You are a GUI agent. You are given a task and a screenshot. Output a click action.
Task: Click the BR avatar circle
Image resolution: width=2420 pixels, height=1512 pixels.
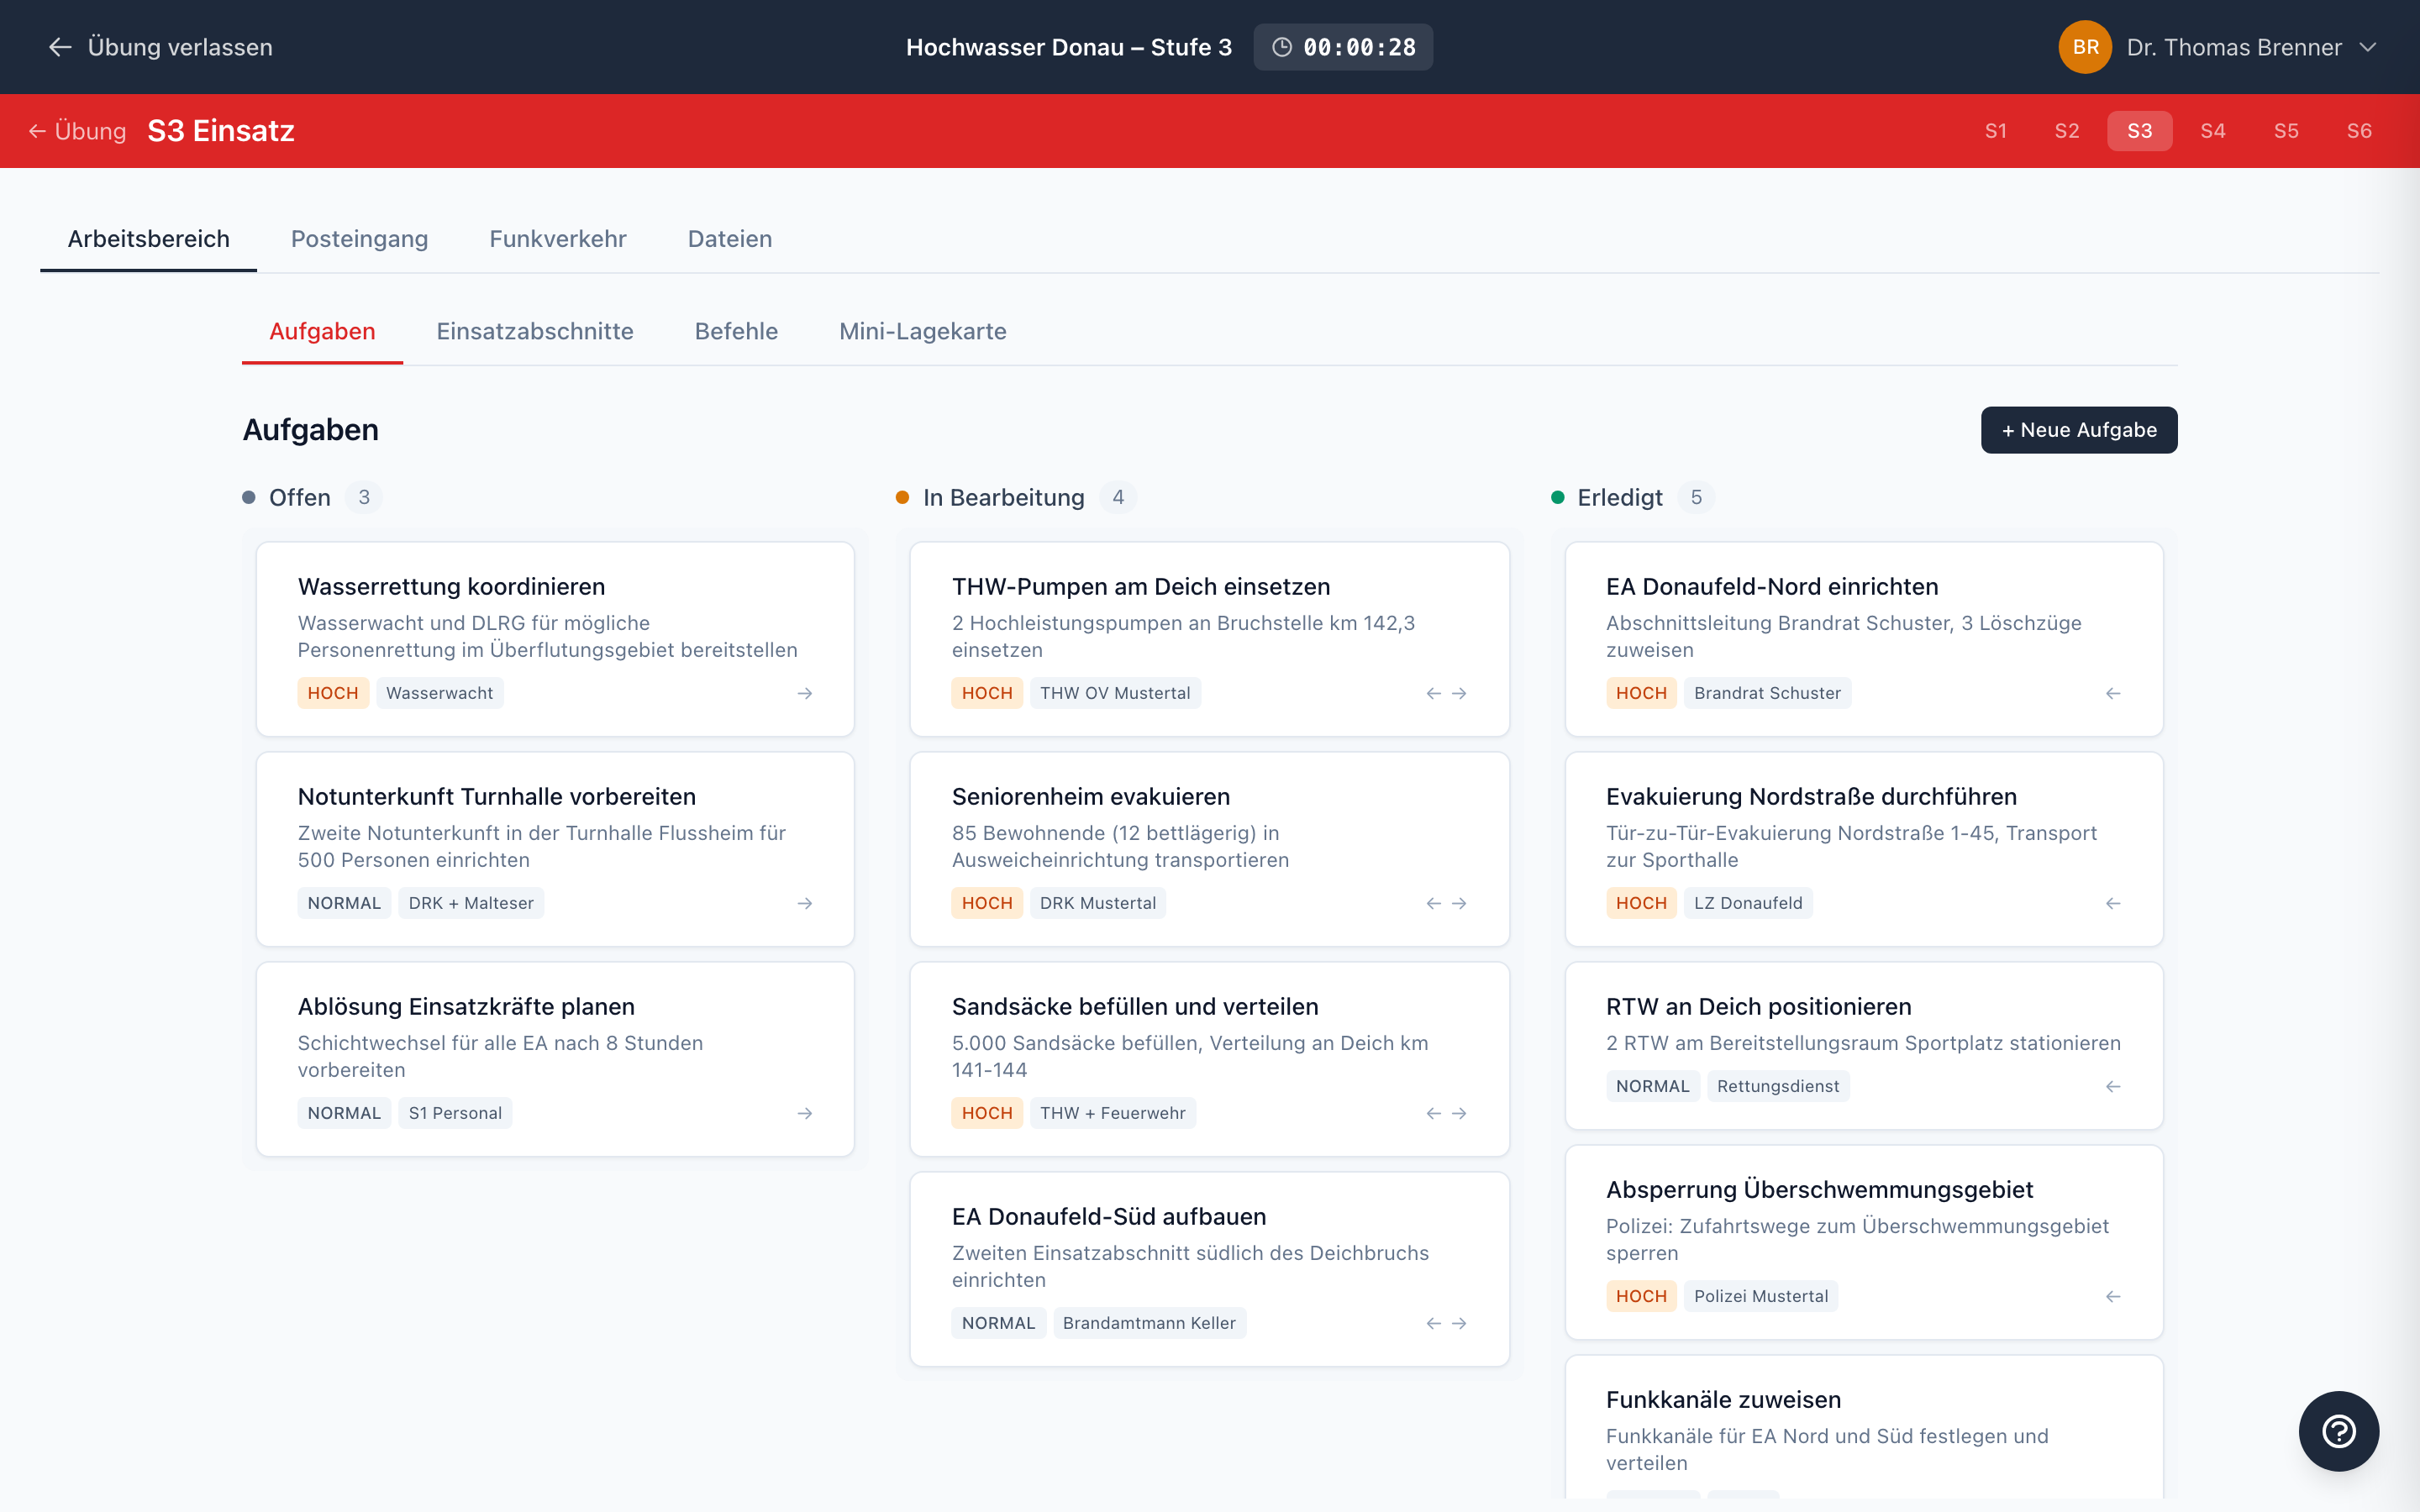2086,46
